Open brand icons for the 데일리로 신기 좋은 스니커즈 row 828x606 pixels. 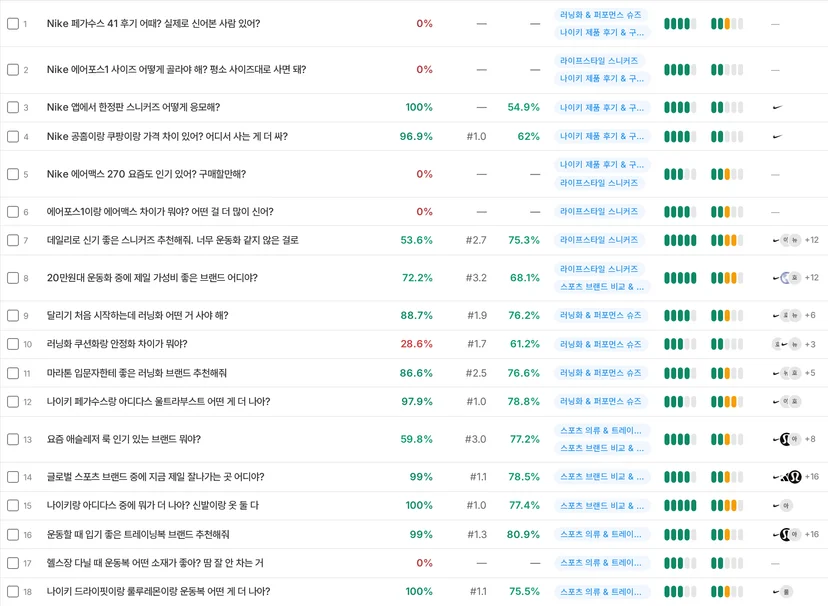point(786,240)
